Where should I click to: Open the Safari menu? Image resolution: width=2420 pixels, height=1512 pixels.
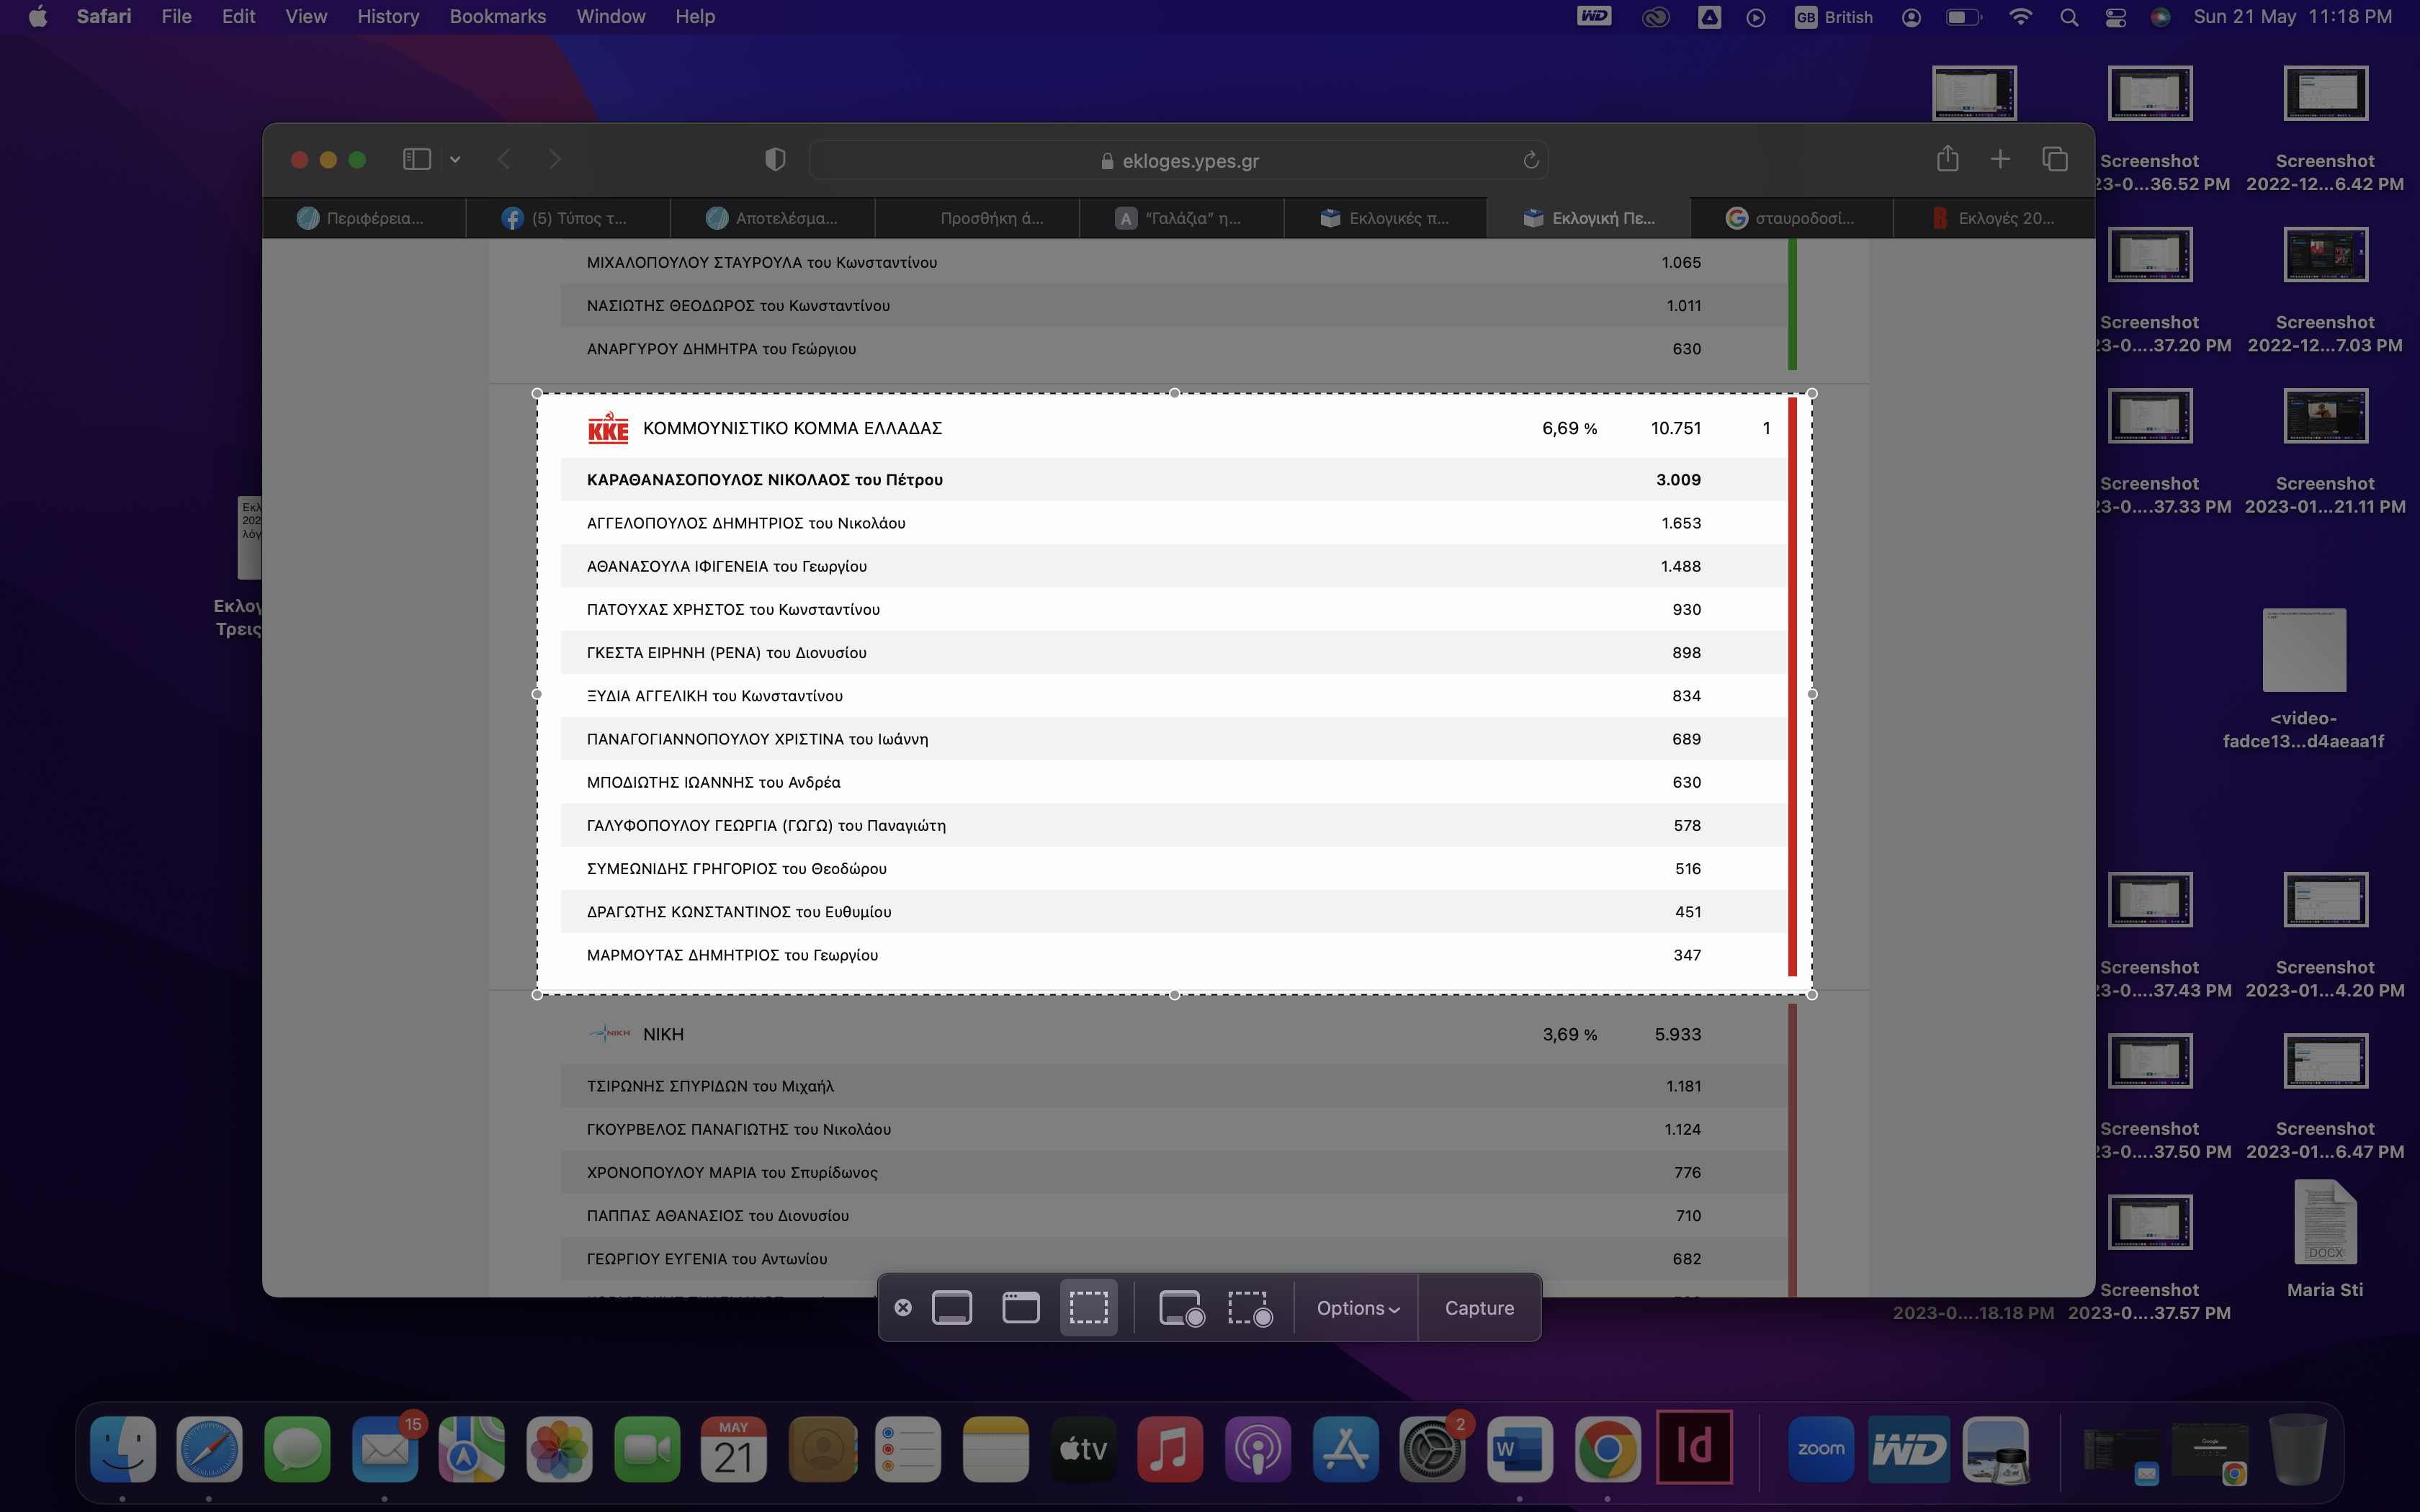[x=104, y=17]
